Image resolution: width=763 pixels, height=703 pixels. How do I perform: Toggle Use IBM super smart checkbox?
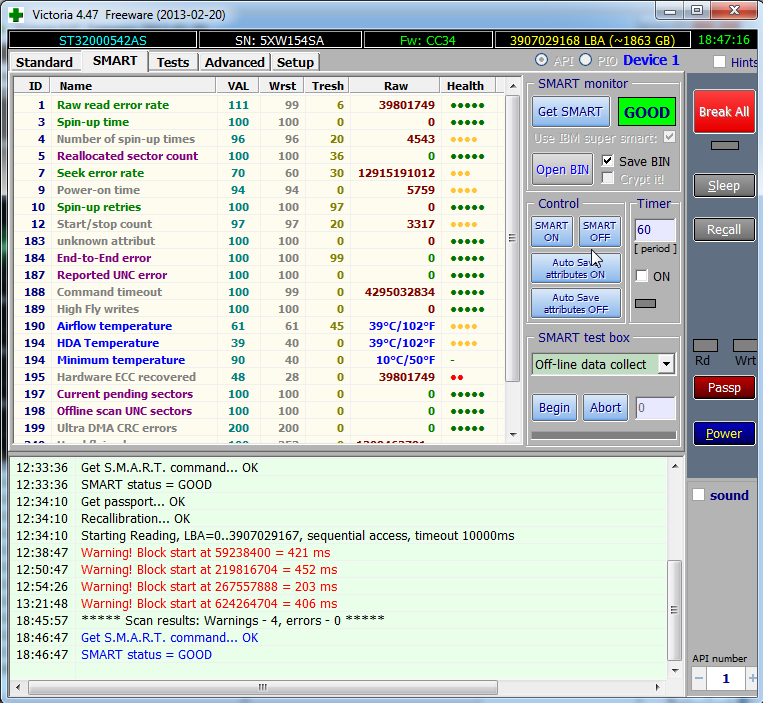670,137
